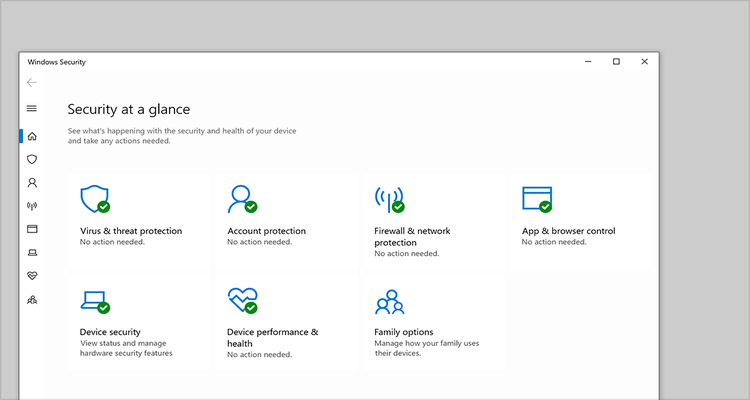
Task: Open the hamburger navigation menu
Action: [x=32, y=109]
